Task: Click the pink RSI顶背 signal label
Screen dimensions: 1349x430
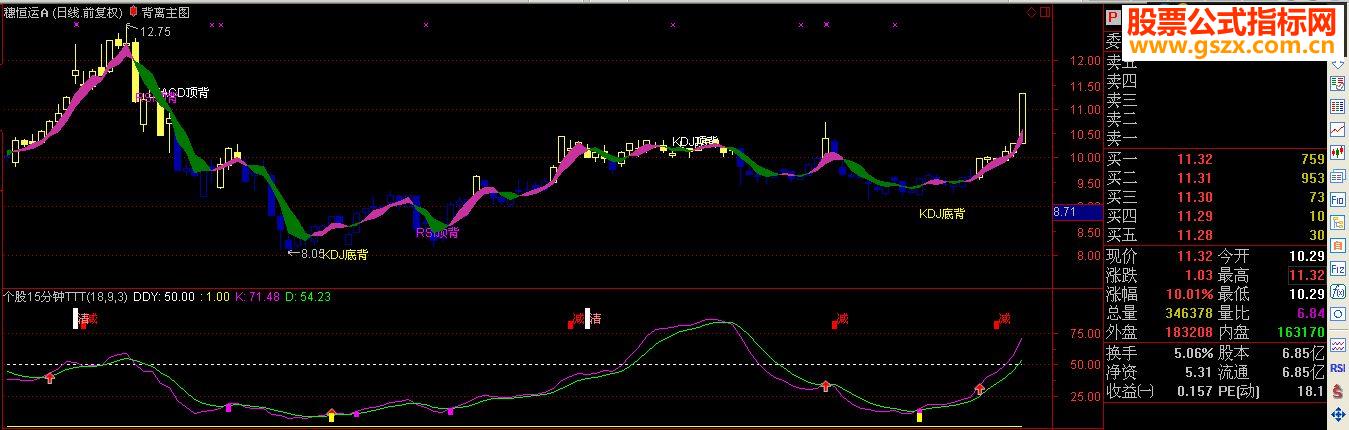Action: point(438,233)
